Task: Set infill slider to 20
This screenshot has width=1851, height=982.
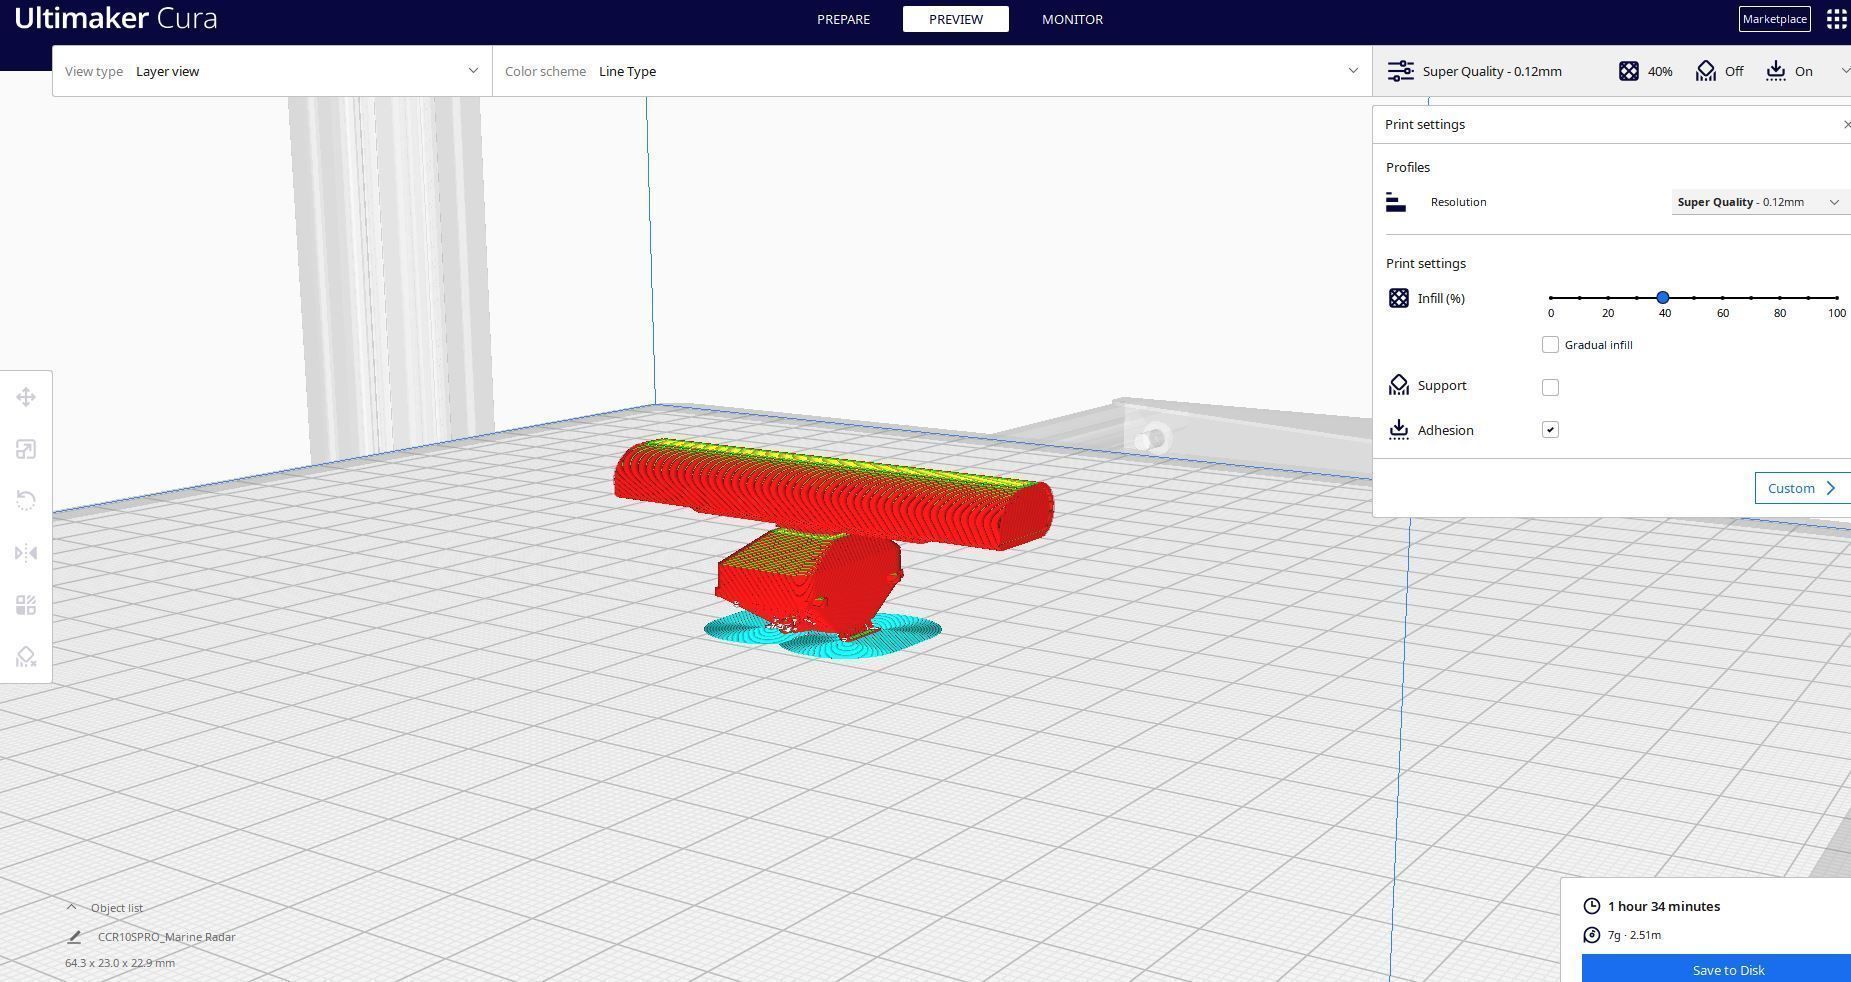Action: (x=1608, y=298)
